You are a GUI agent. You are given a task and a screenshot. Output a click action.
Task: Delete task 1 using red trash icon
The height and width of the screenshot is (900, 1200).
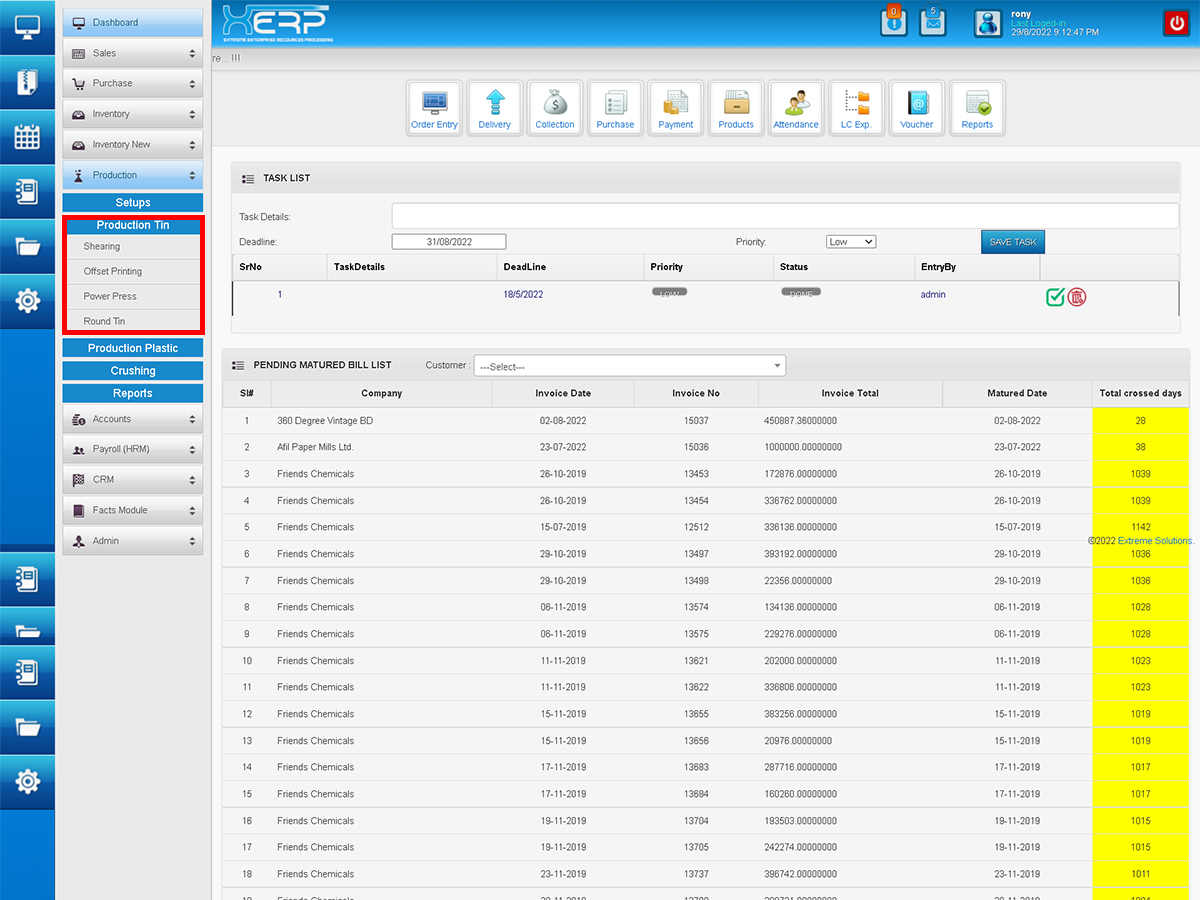click(1077, 297)
